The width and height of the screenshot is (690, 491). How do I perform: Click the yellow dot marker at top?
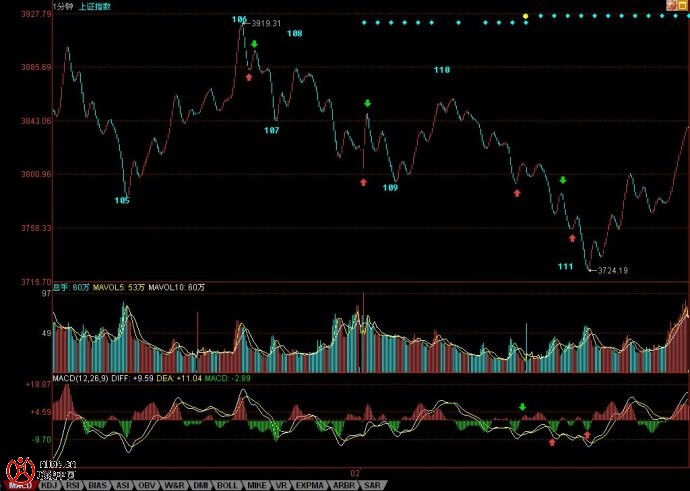(526, 16)
